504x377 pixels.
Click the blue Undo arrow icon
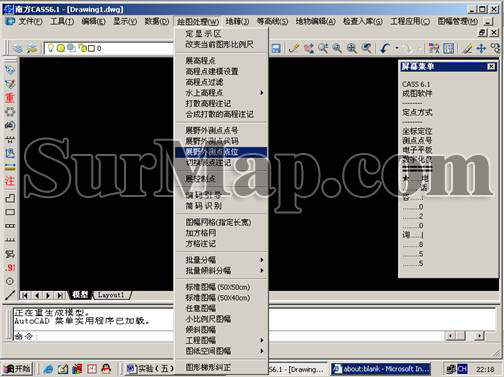click(385, 49)
